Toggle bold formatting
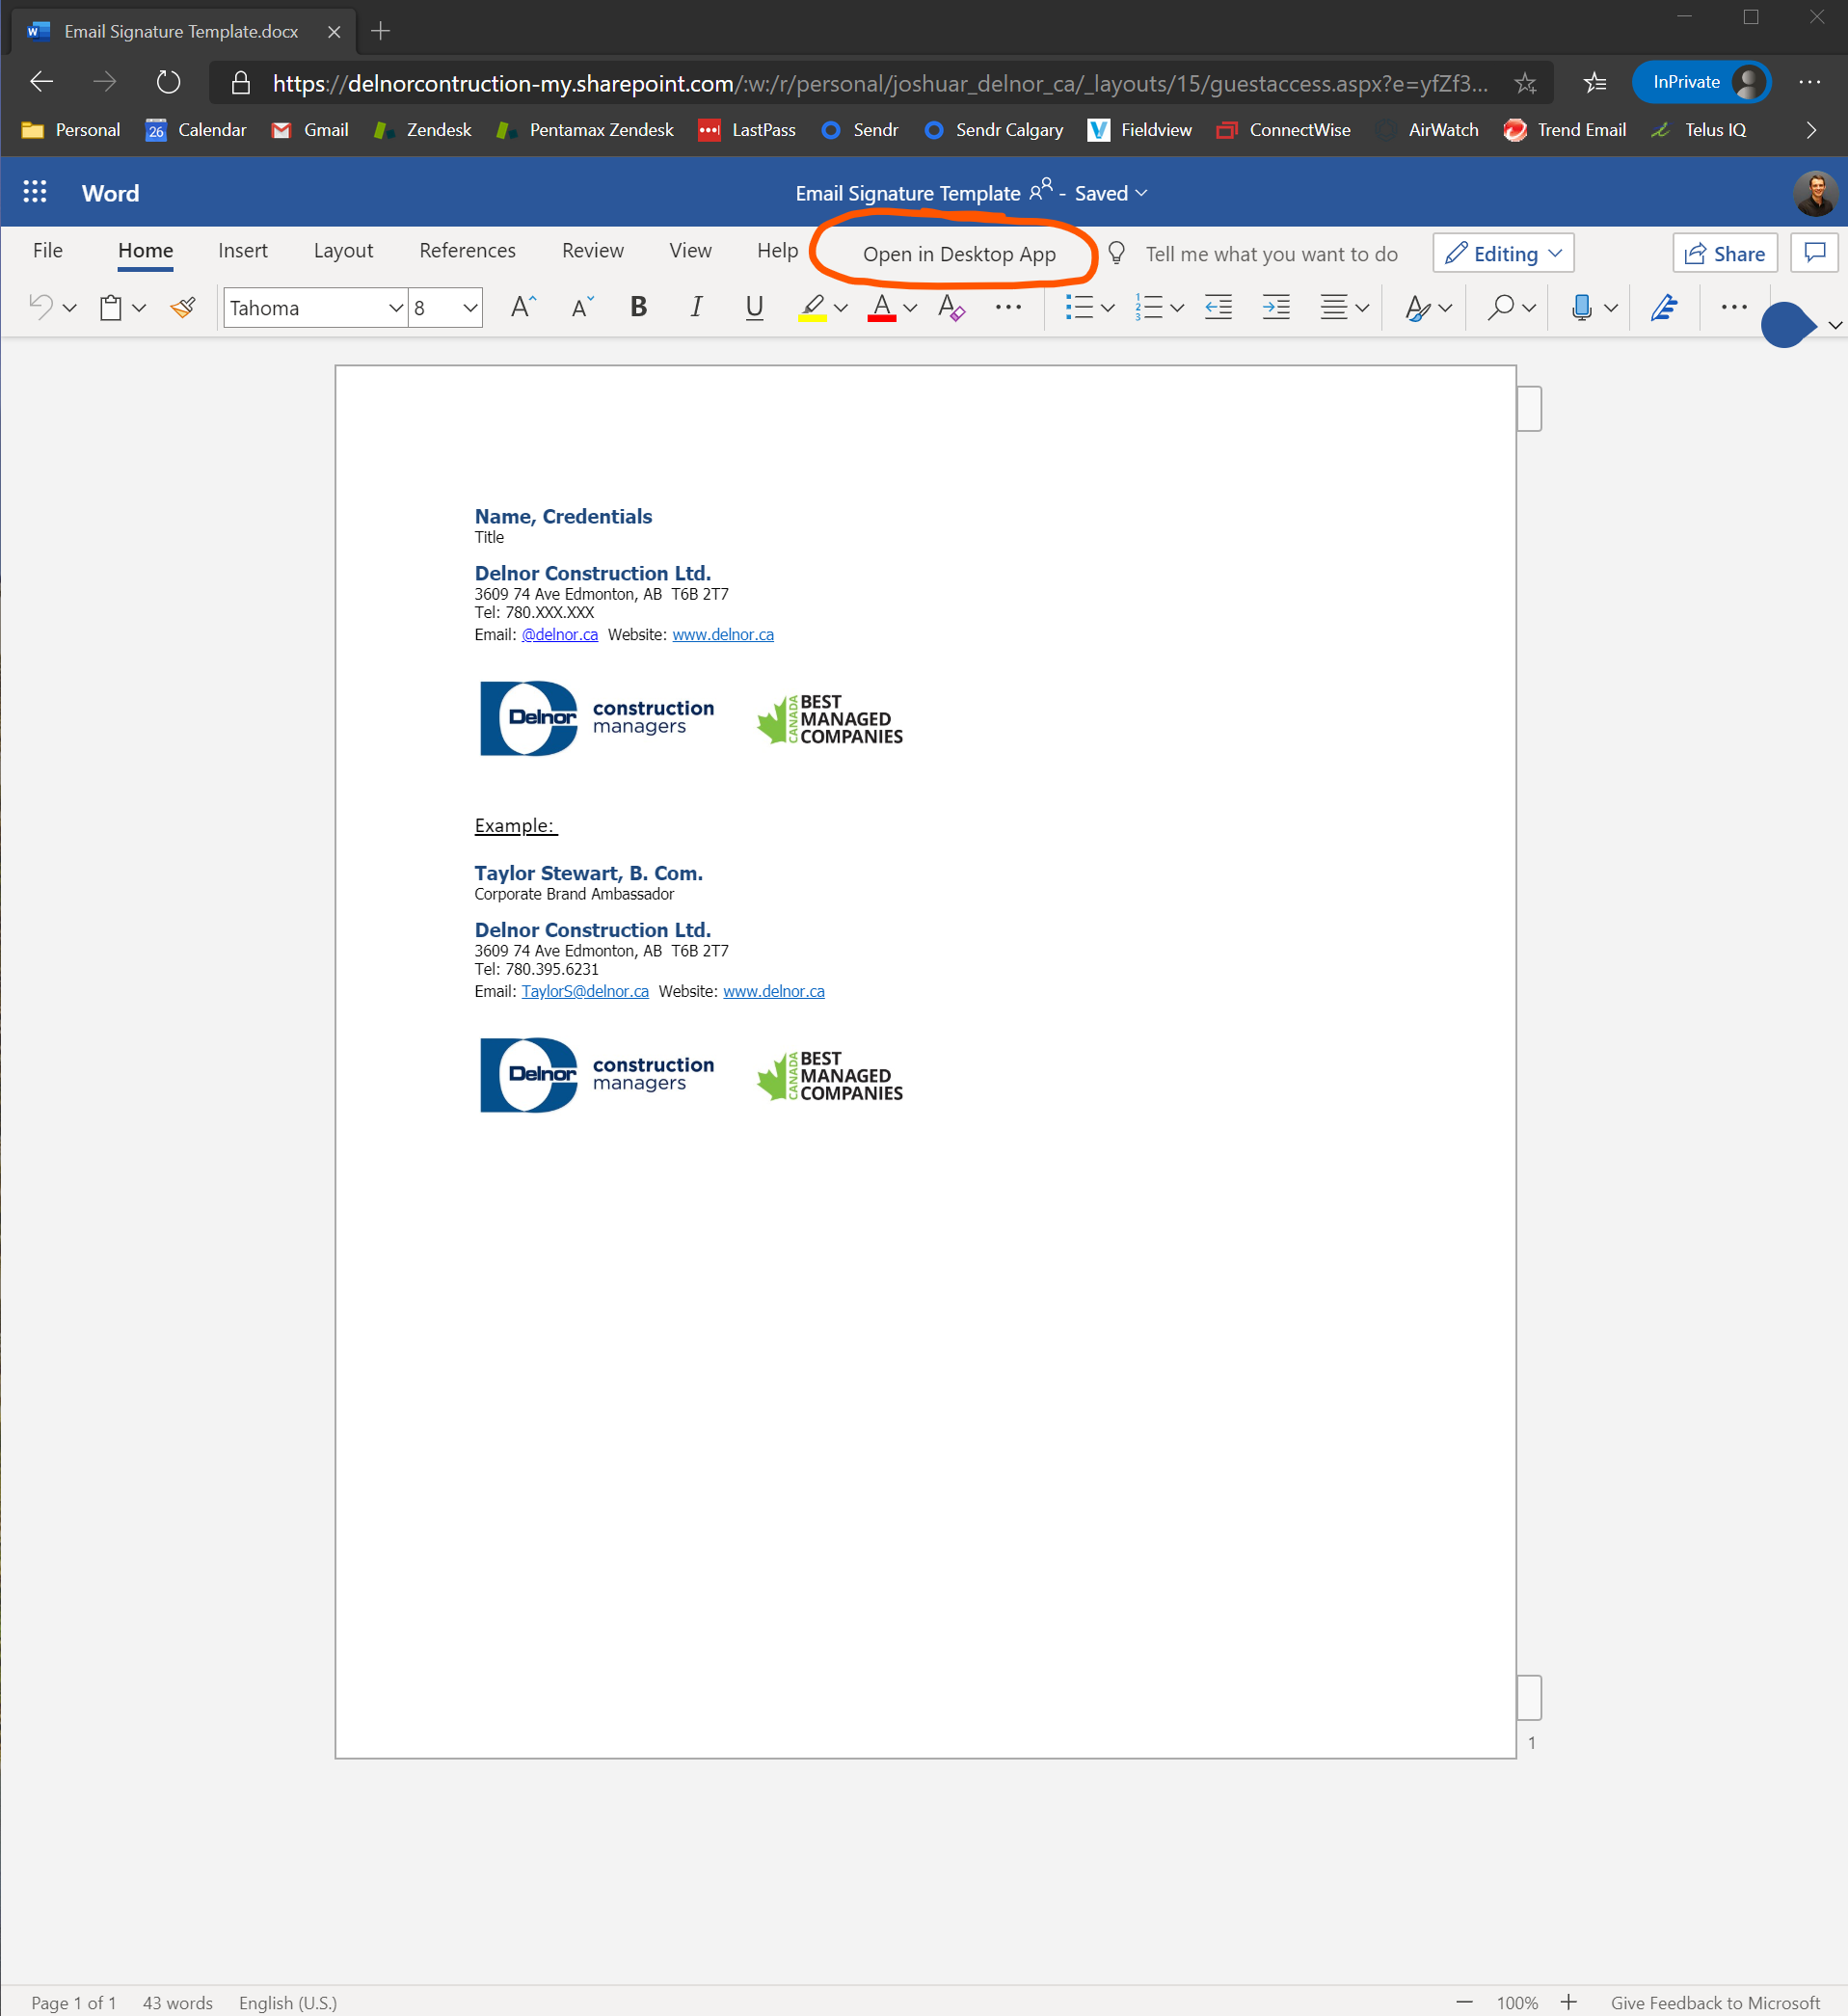The width and height of the screenshot is (1848, 2016). point(638,307)
